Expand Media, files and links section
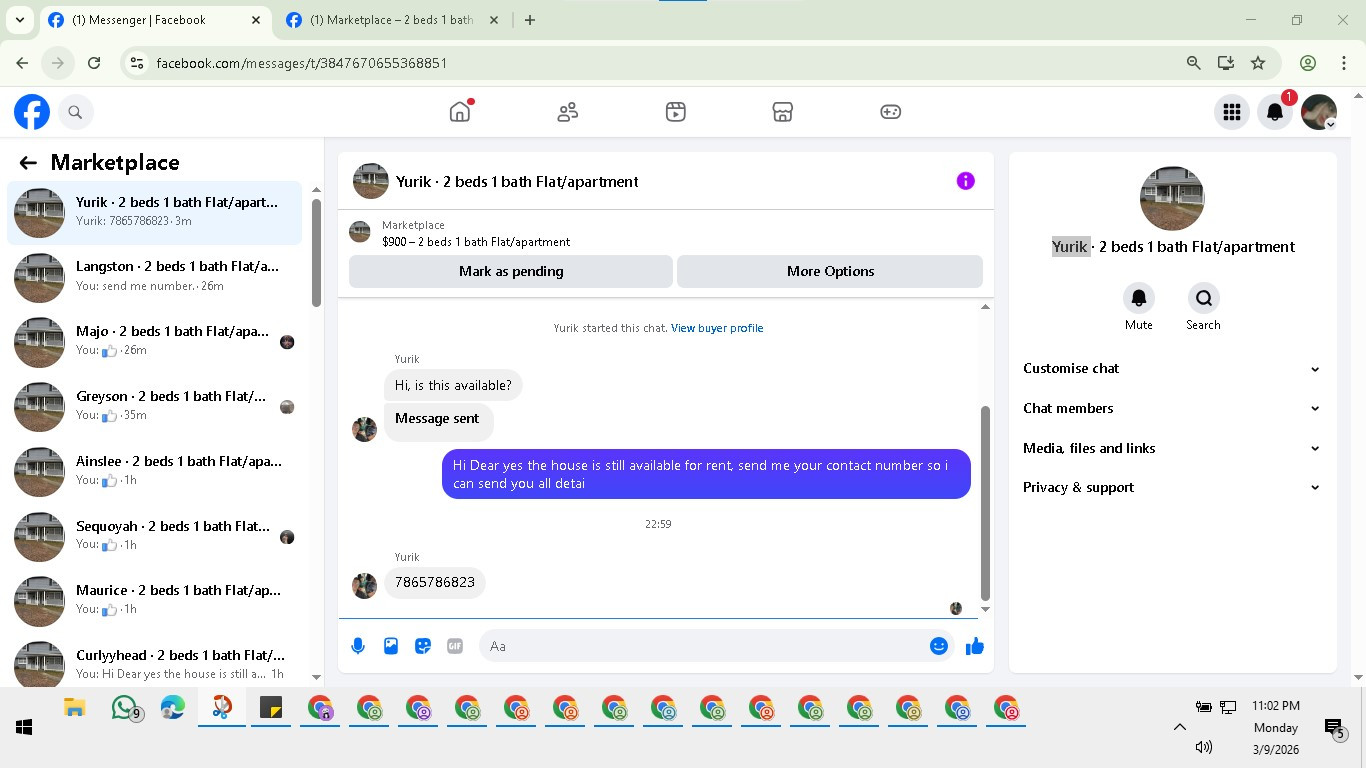The height and width of the screenshot is (768, 1366). 1171,448
